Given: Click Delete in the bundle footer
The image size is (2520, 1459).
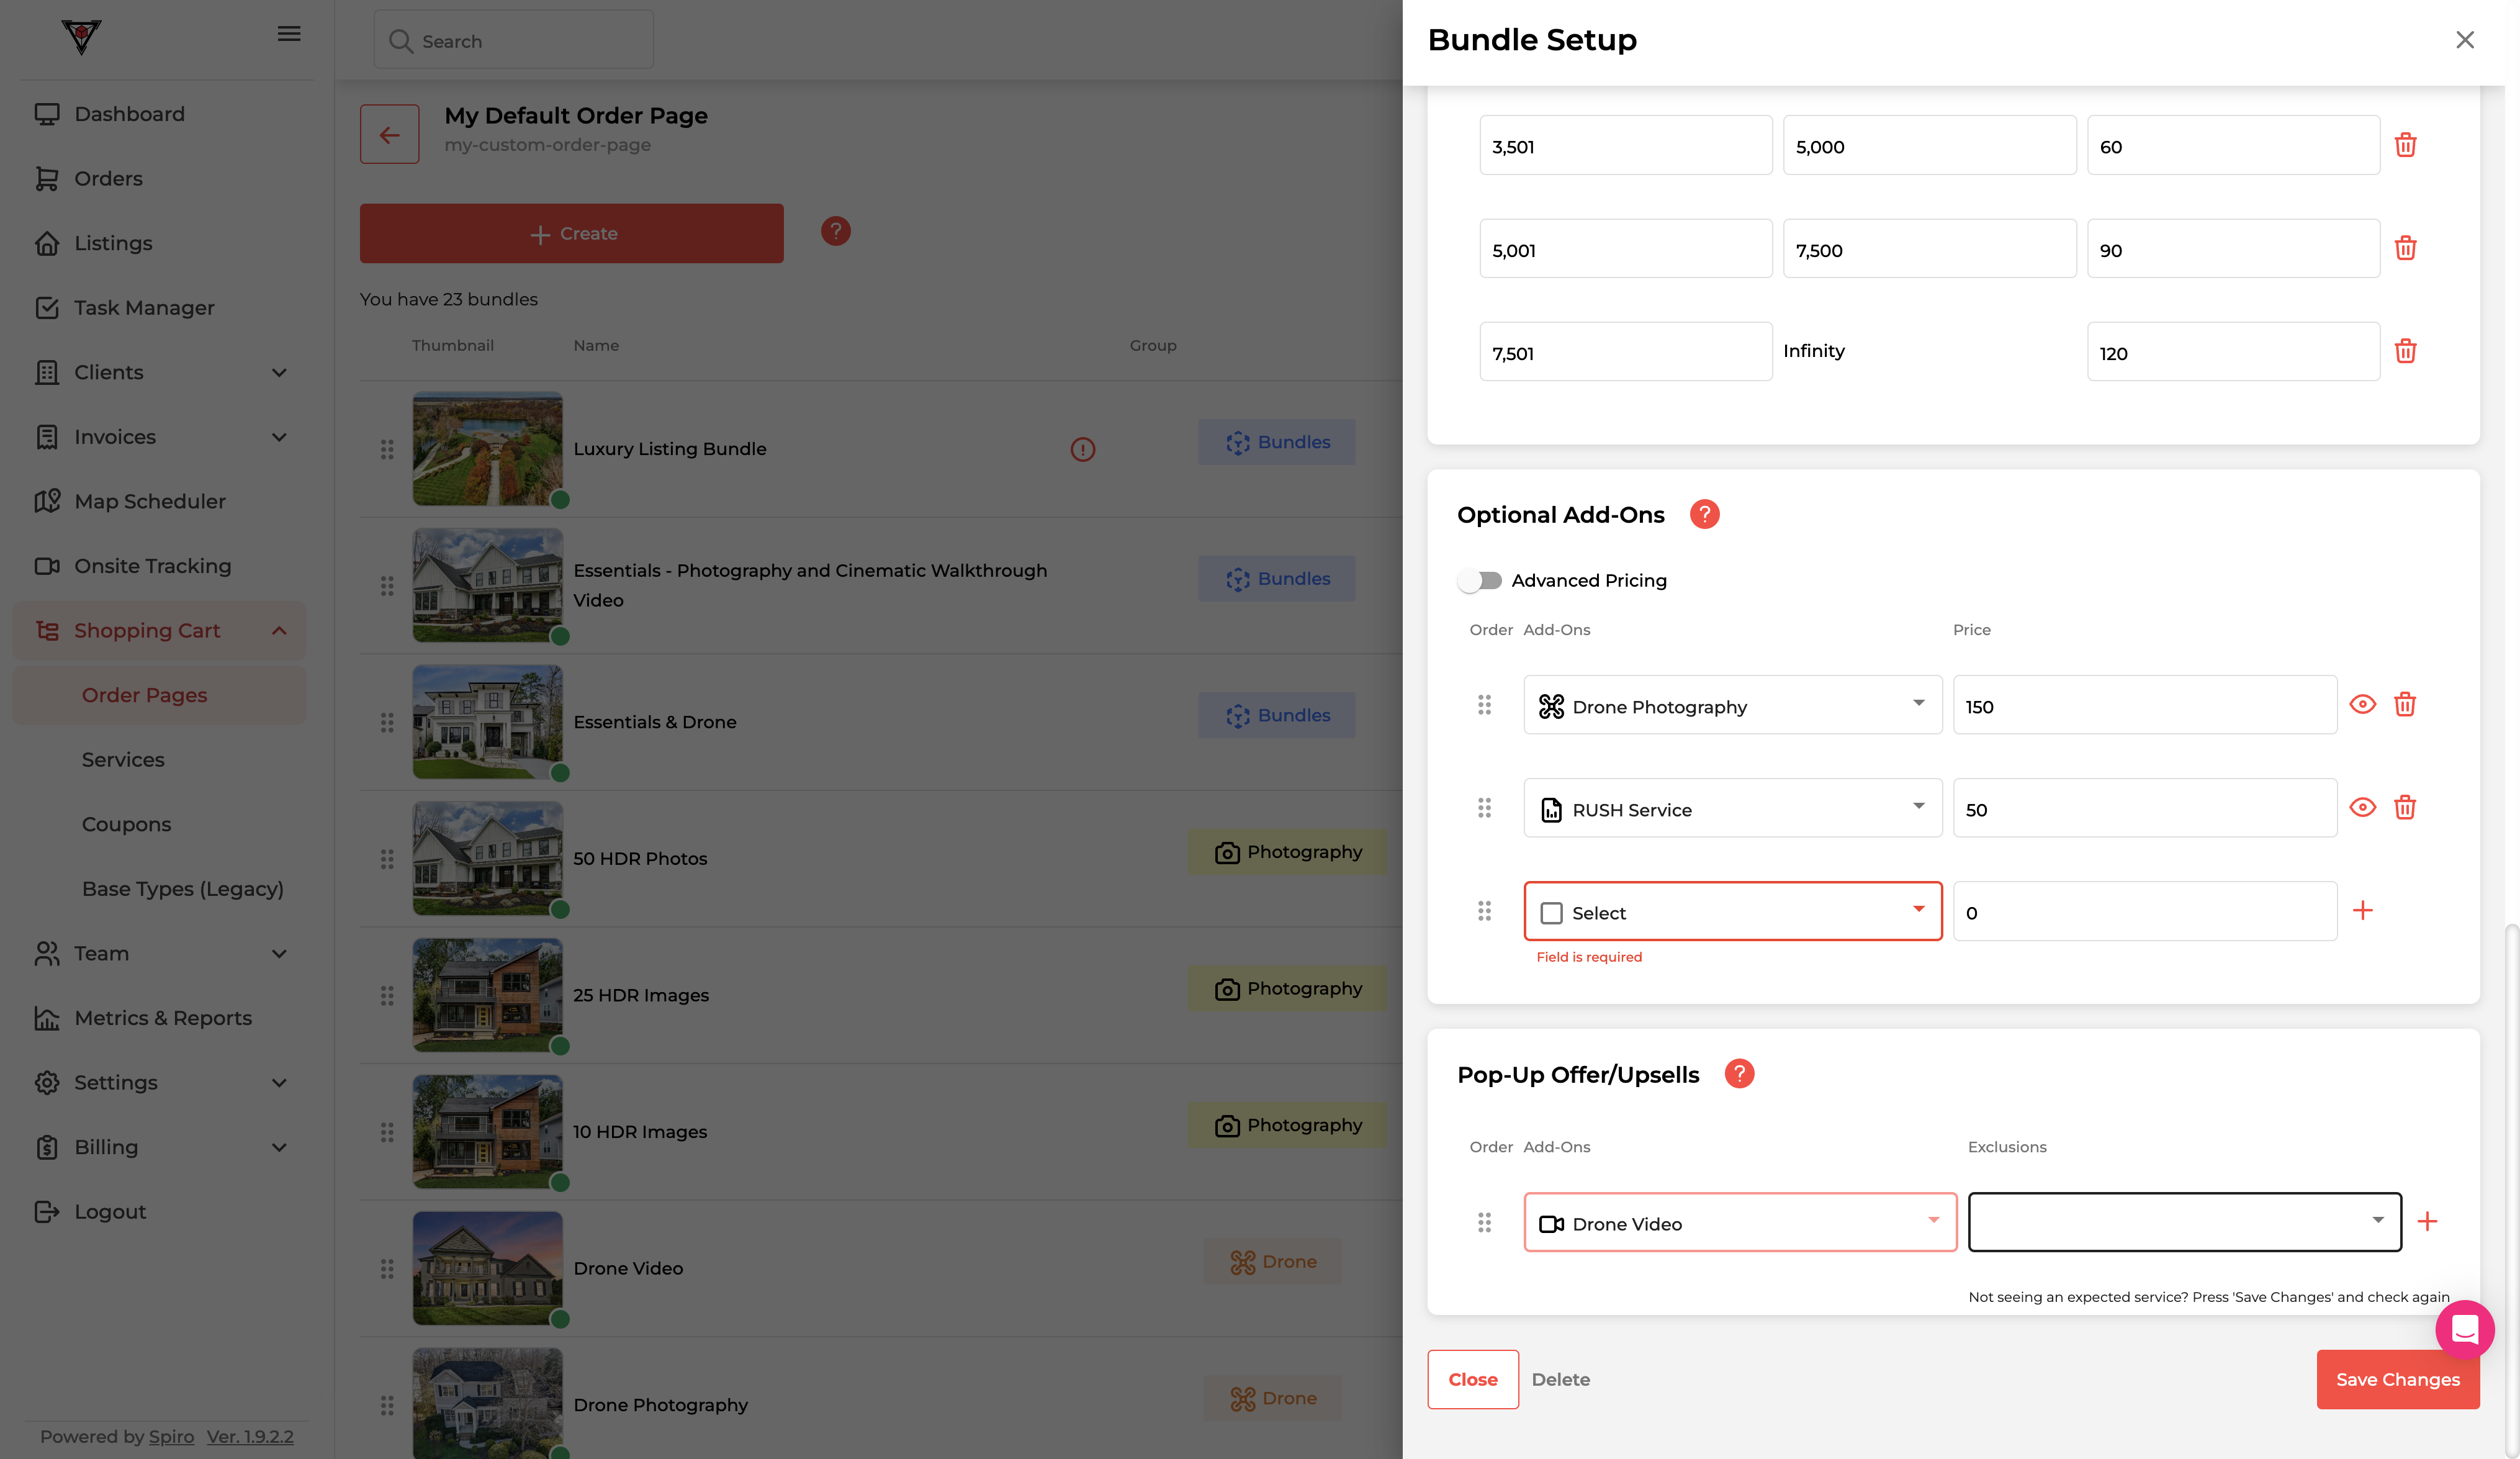Looking at the screenshot, I should tap(1560, 1380).
